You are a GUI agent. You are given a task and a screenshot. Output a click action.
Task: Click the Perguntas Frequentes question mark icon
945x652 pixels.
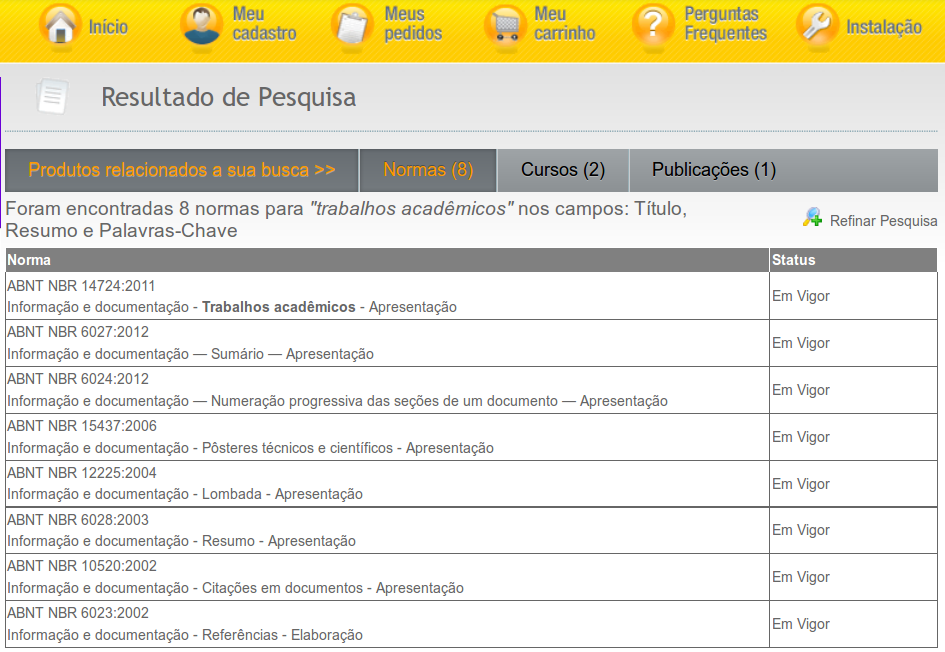653,27
